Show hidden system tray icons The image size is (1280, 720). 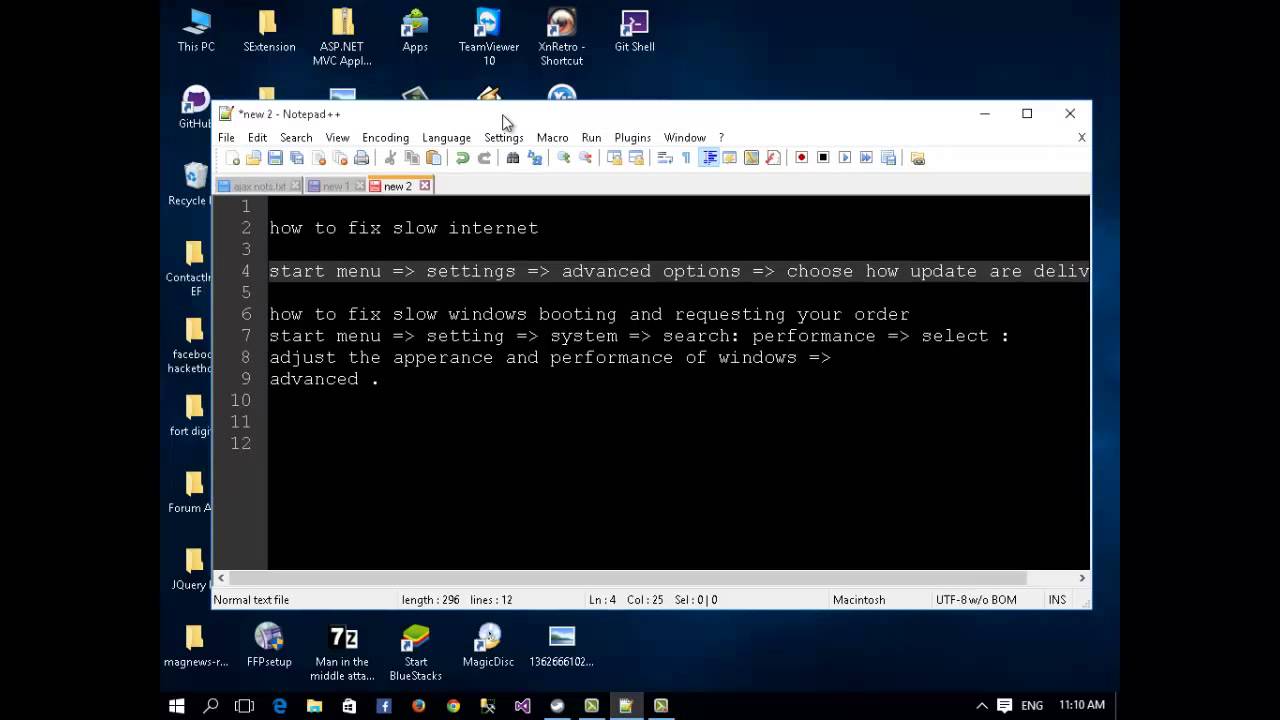[x=982, y=705]
